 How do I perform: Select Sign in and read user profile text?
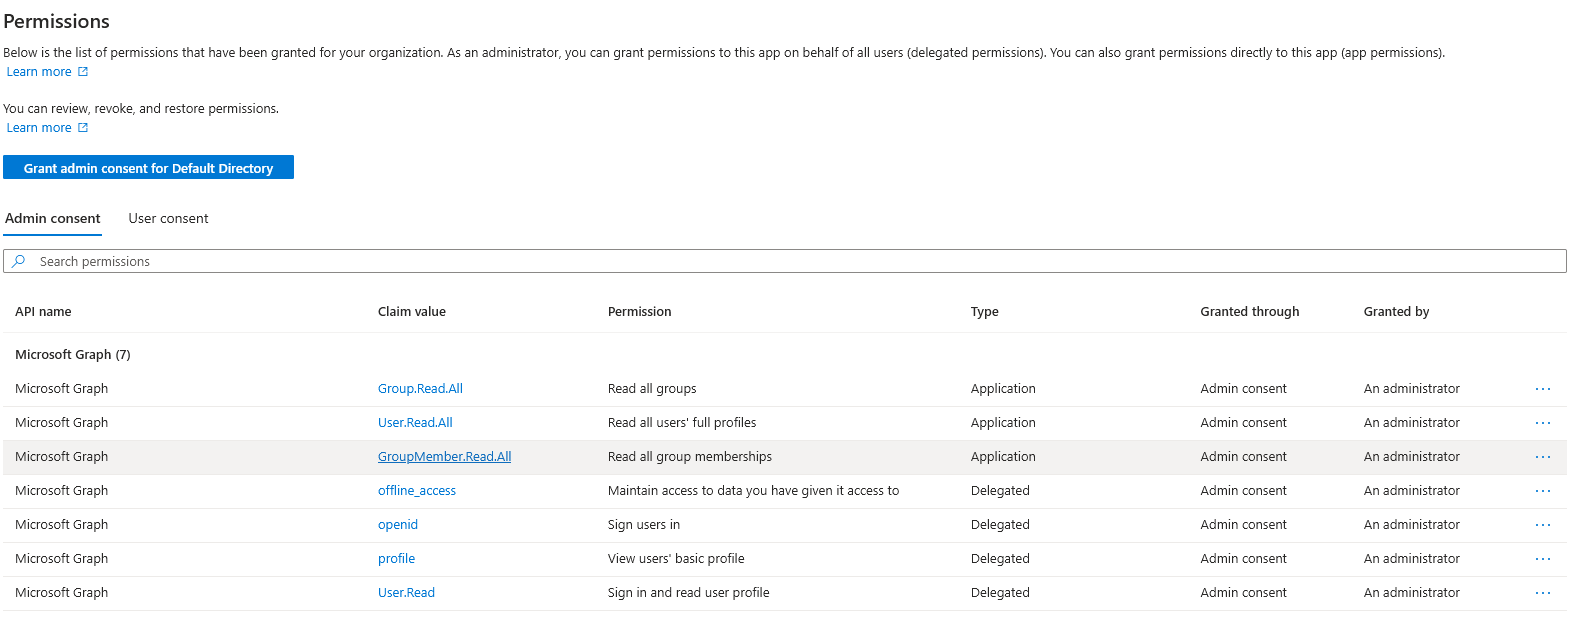[x=689, y=593]
